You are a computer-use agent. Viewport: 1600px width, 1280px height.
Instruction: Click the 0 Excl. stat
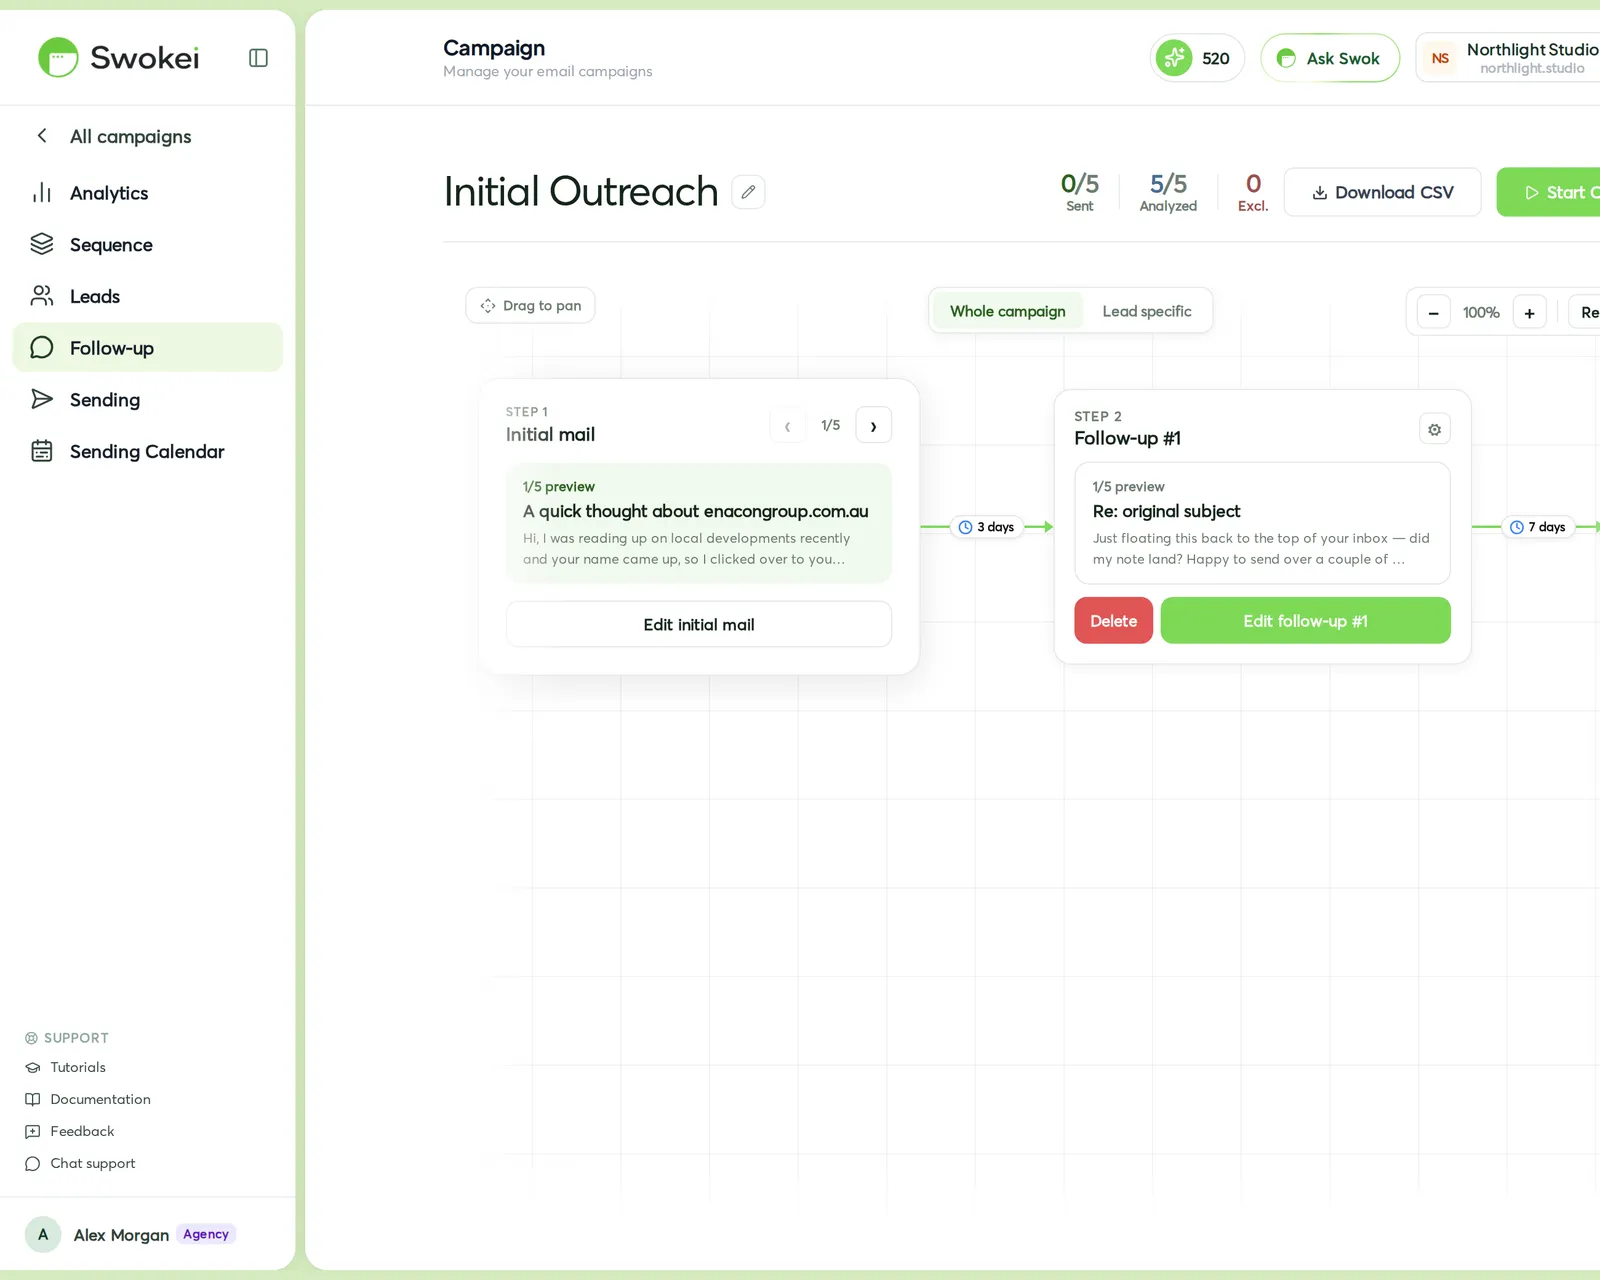(1253, 192)
